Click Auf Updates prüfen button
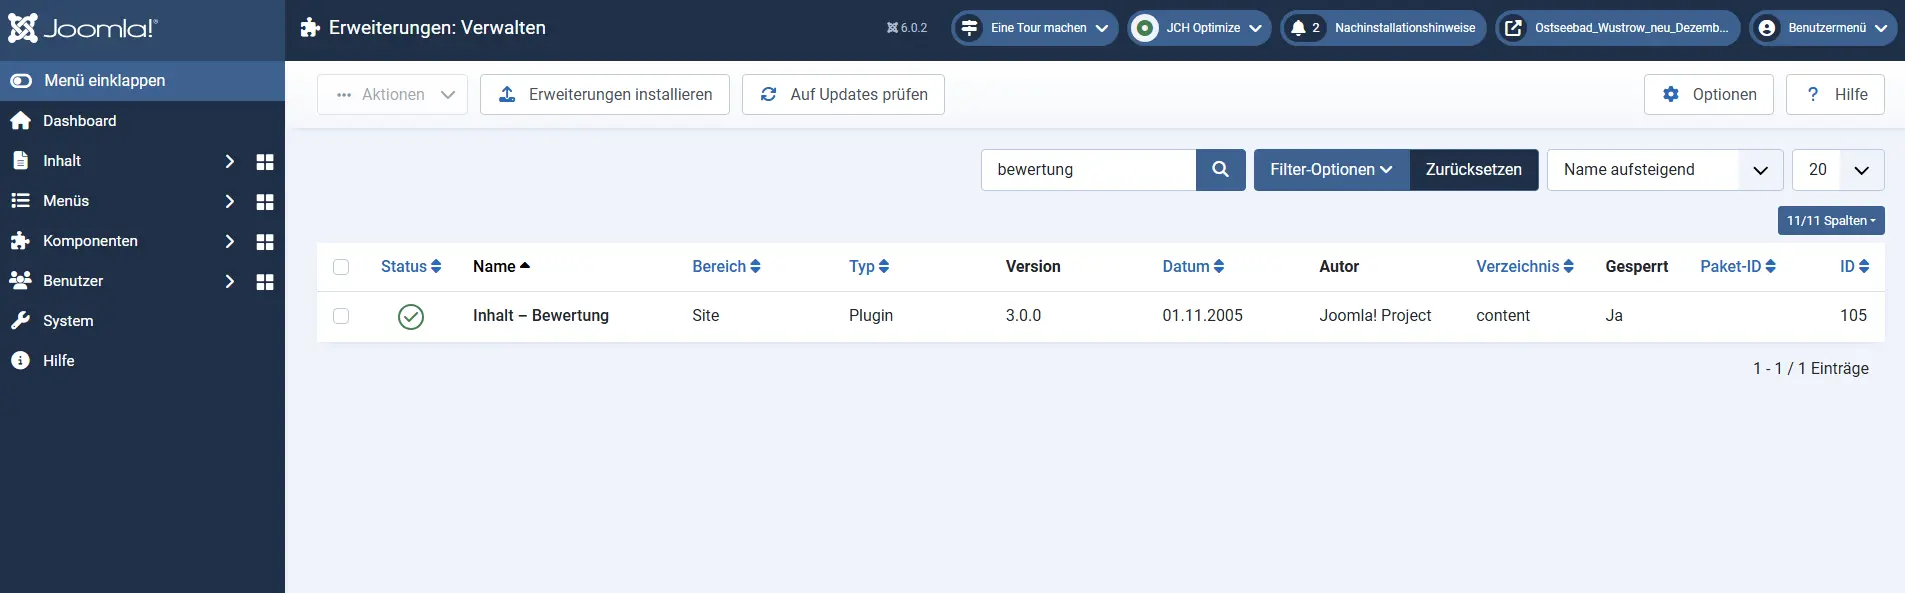The width and height of the screenshot is (1905, 593). coord(843,95)
